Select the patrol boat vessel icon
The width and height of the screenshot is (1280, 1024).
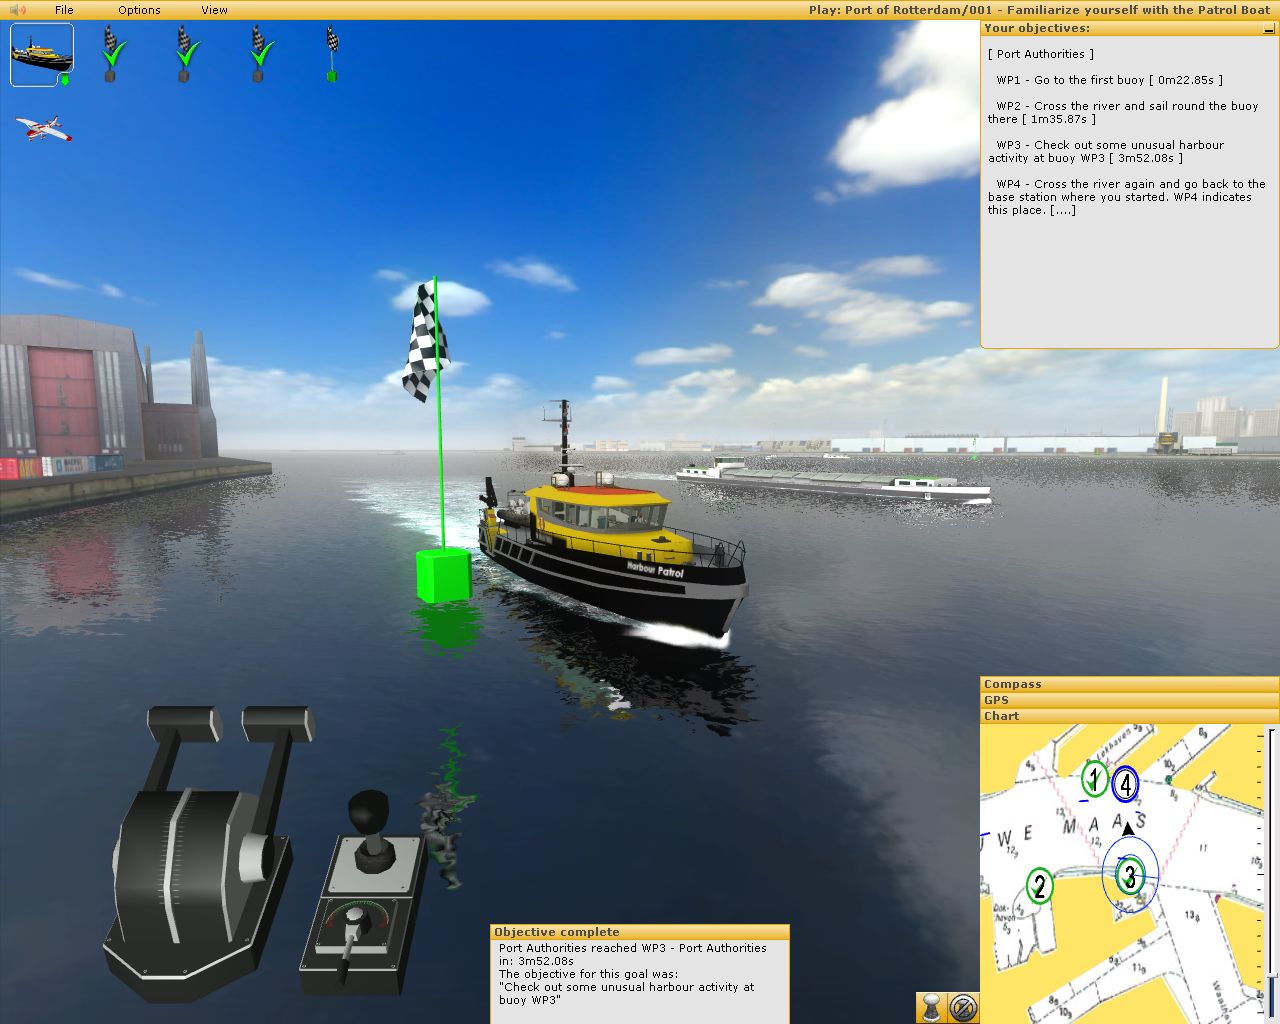tap(42, 54)
